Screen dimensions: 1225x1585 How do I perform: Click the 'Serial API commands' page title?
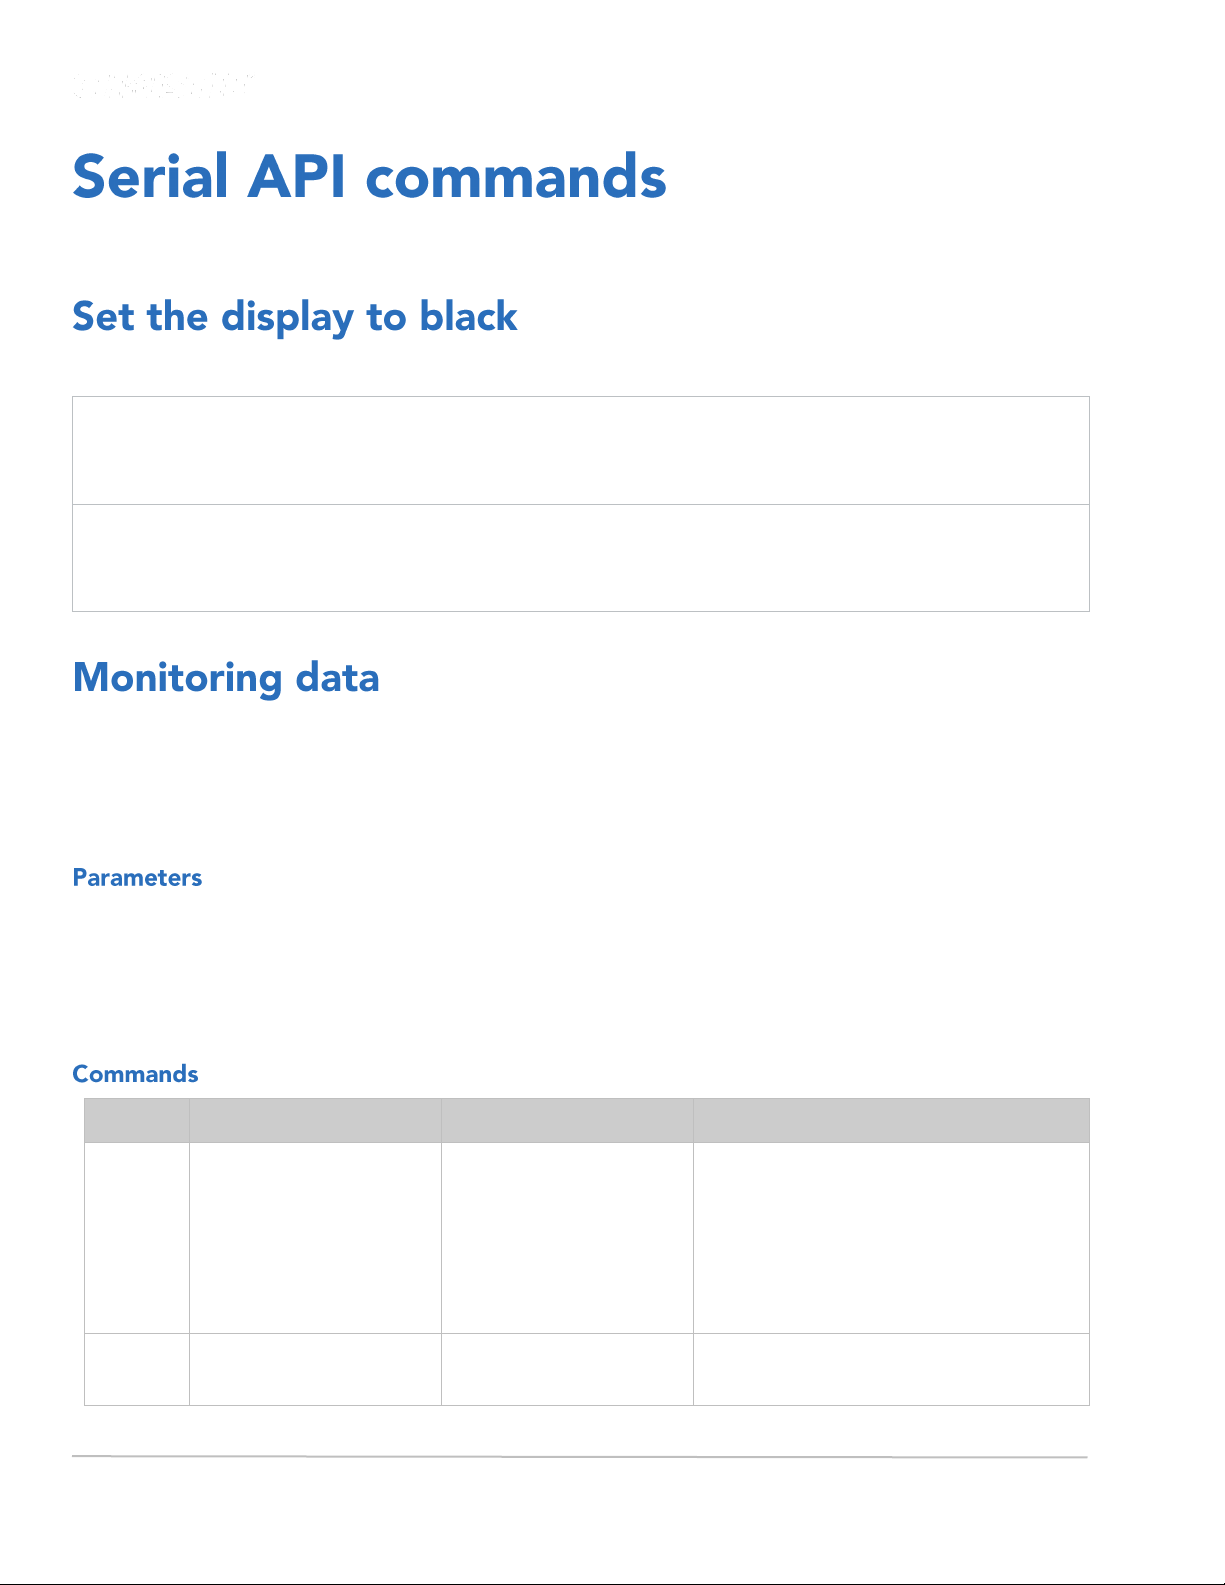pyautogui.click(x=369, y=177)
